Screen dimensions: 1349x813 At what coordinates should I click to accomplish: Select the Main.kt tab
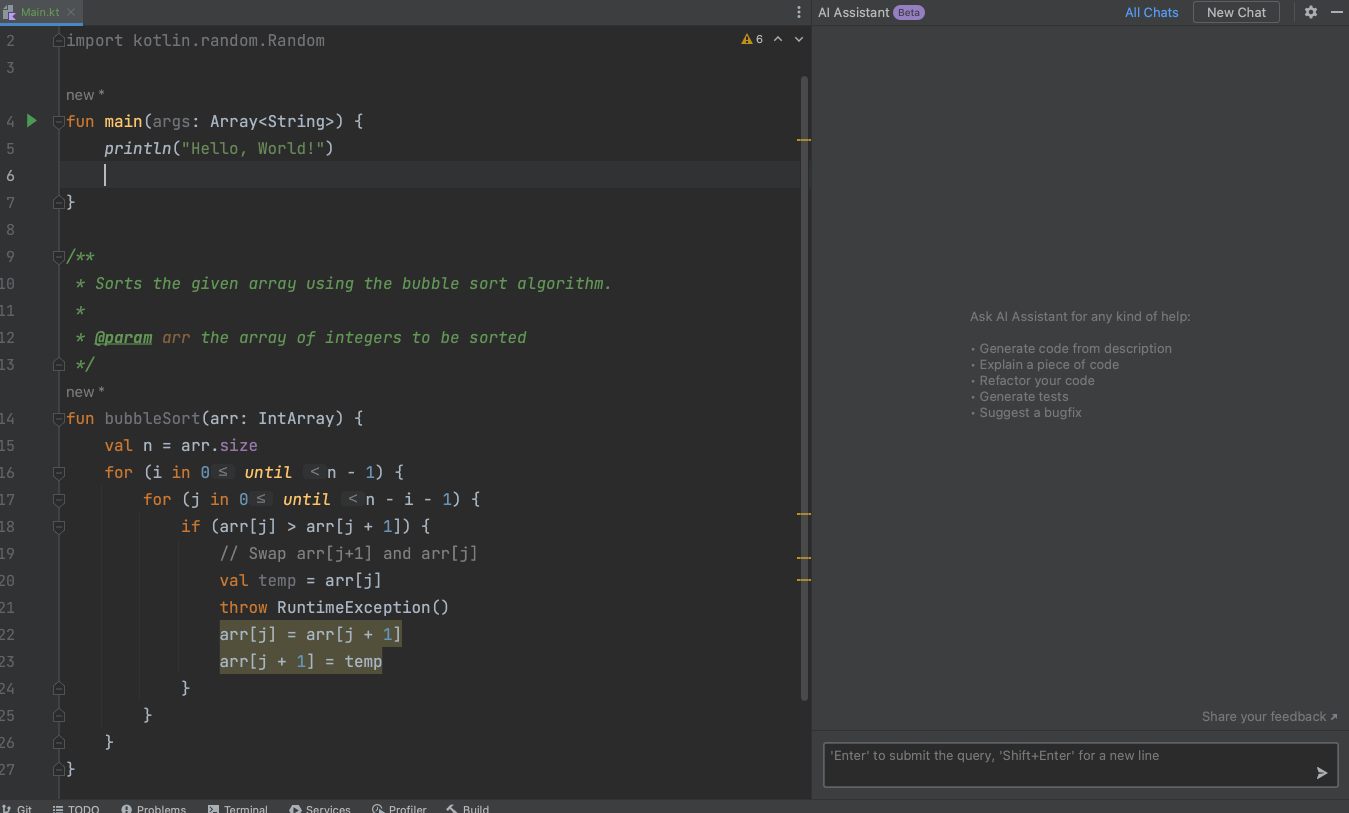pyautogui.click(x=40, y=12)
